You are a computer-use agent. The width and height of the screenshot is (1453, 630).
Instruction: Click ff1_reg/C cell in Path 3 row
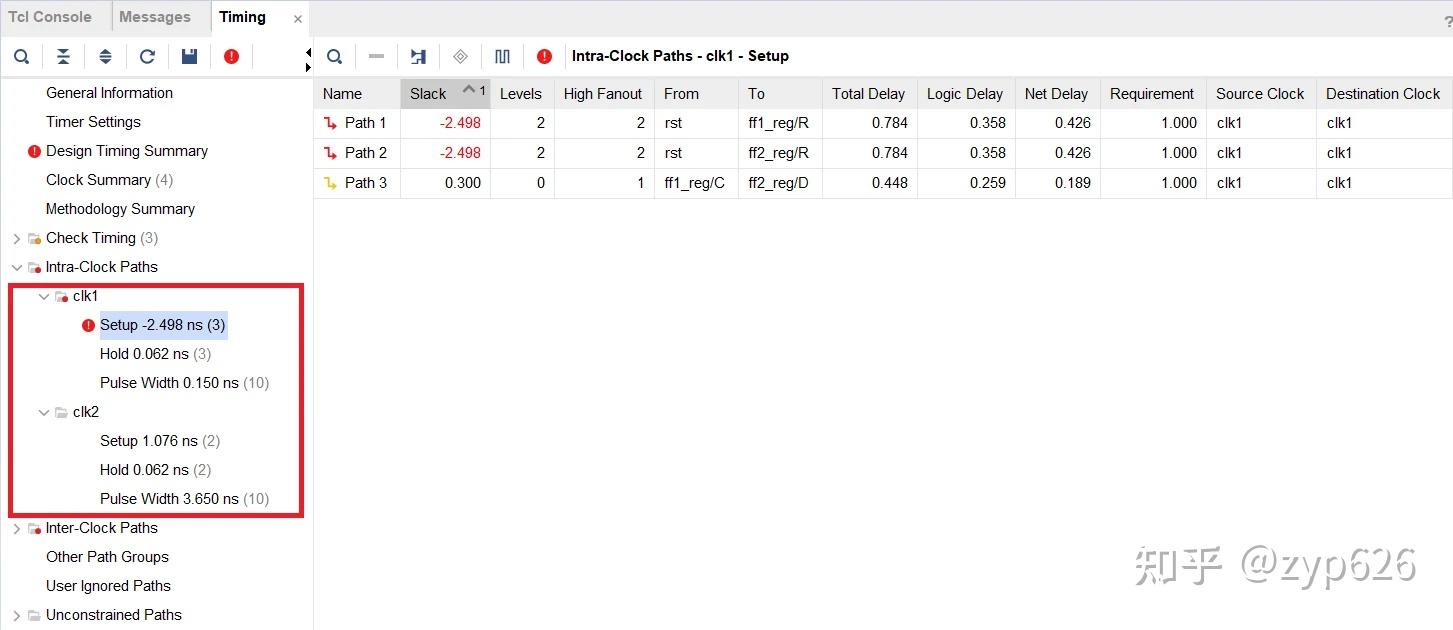(x=695, y=183)
